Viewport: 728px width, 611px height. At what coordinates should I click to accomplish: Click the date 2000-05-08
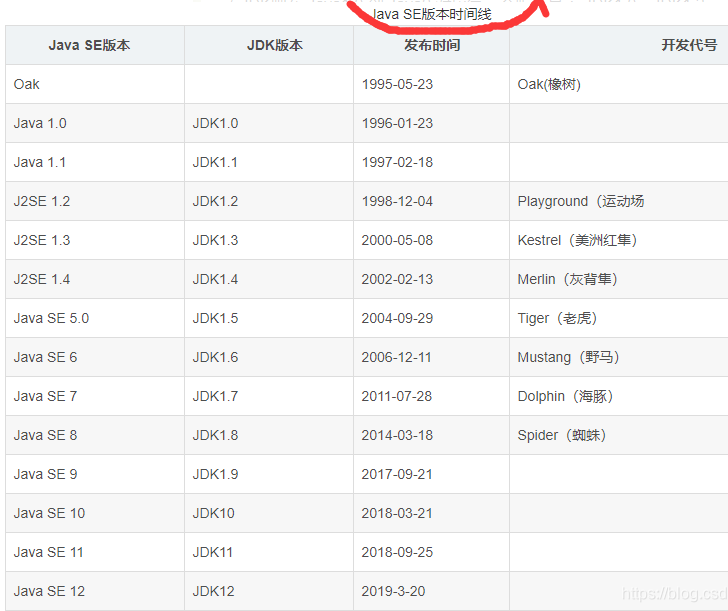[397, 240]
